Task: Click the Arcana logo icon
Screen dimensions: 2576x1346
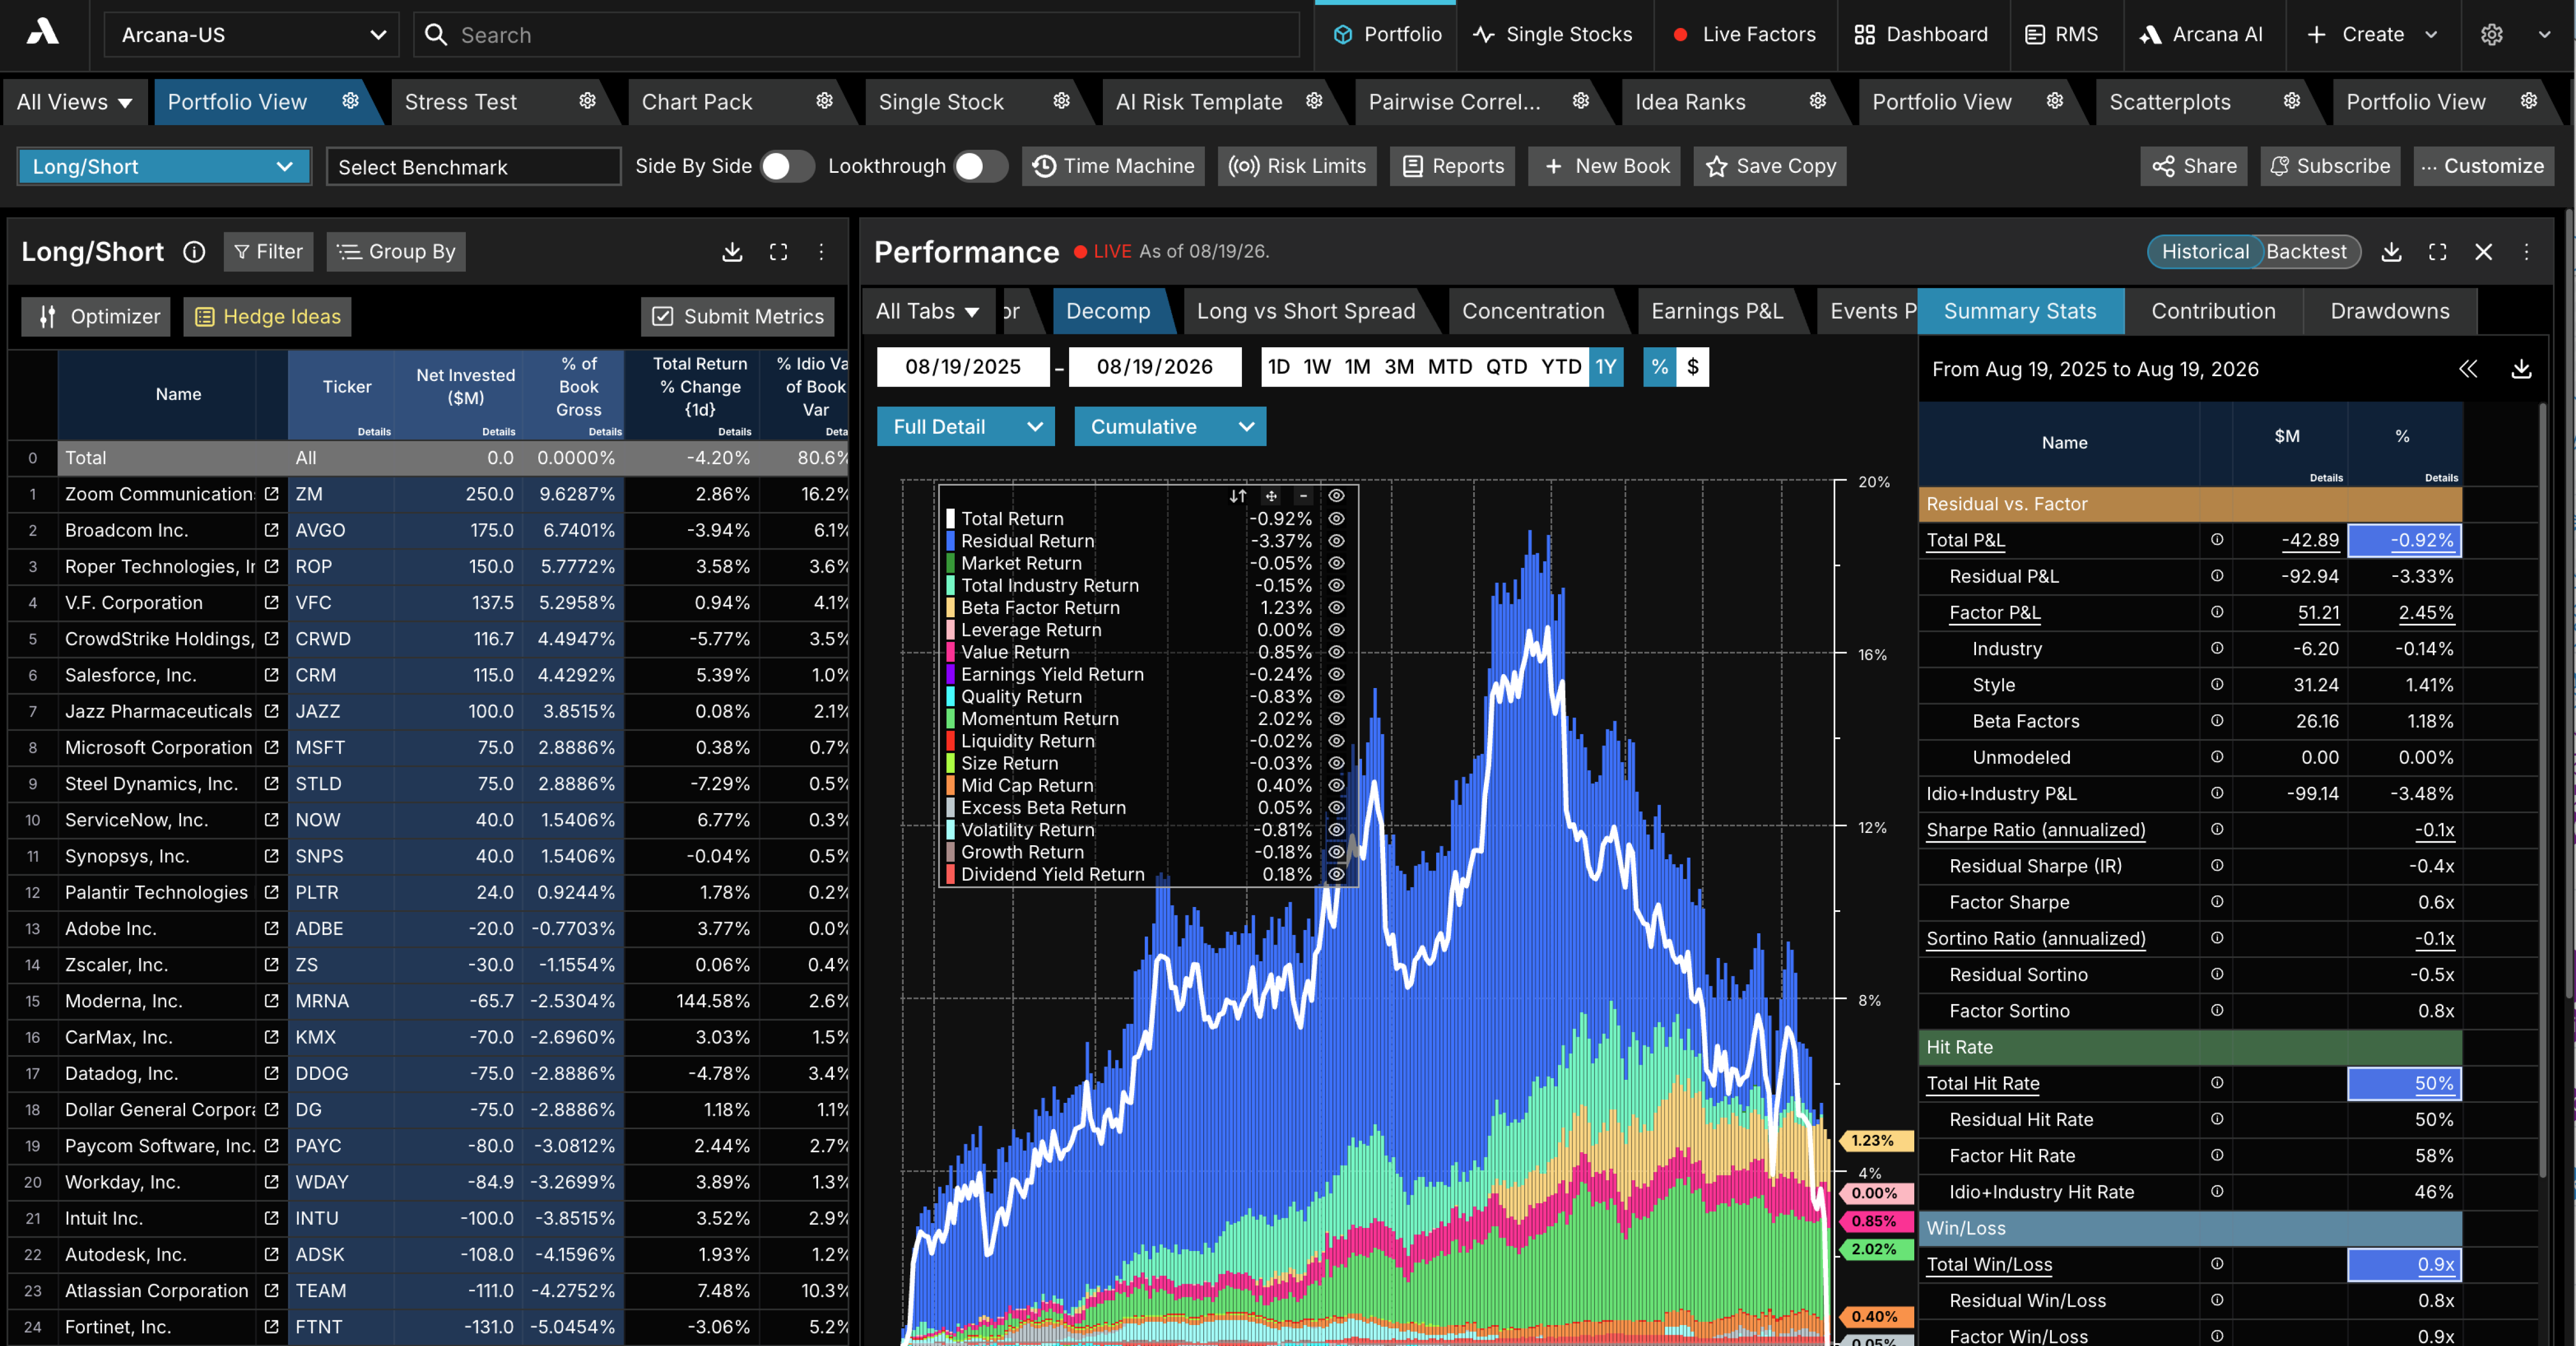Action: click(x=42, y=33)
